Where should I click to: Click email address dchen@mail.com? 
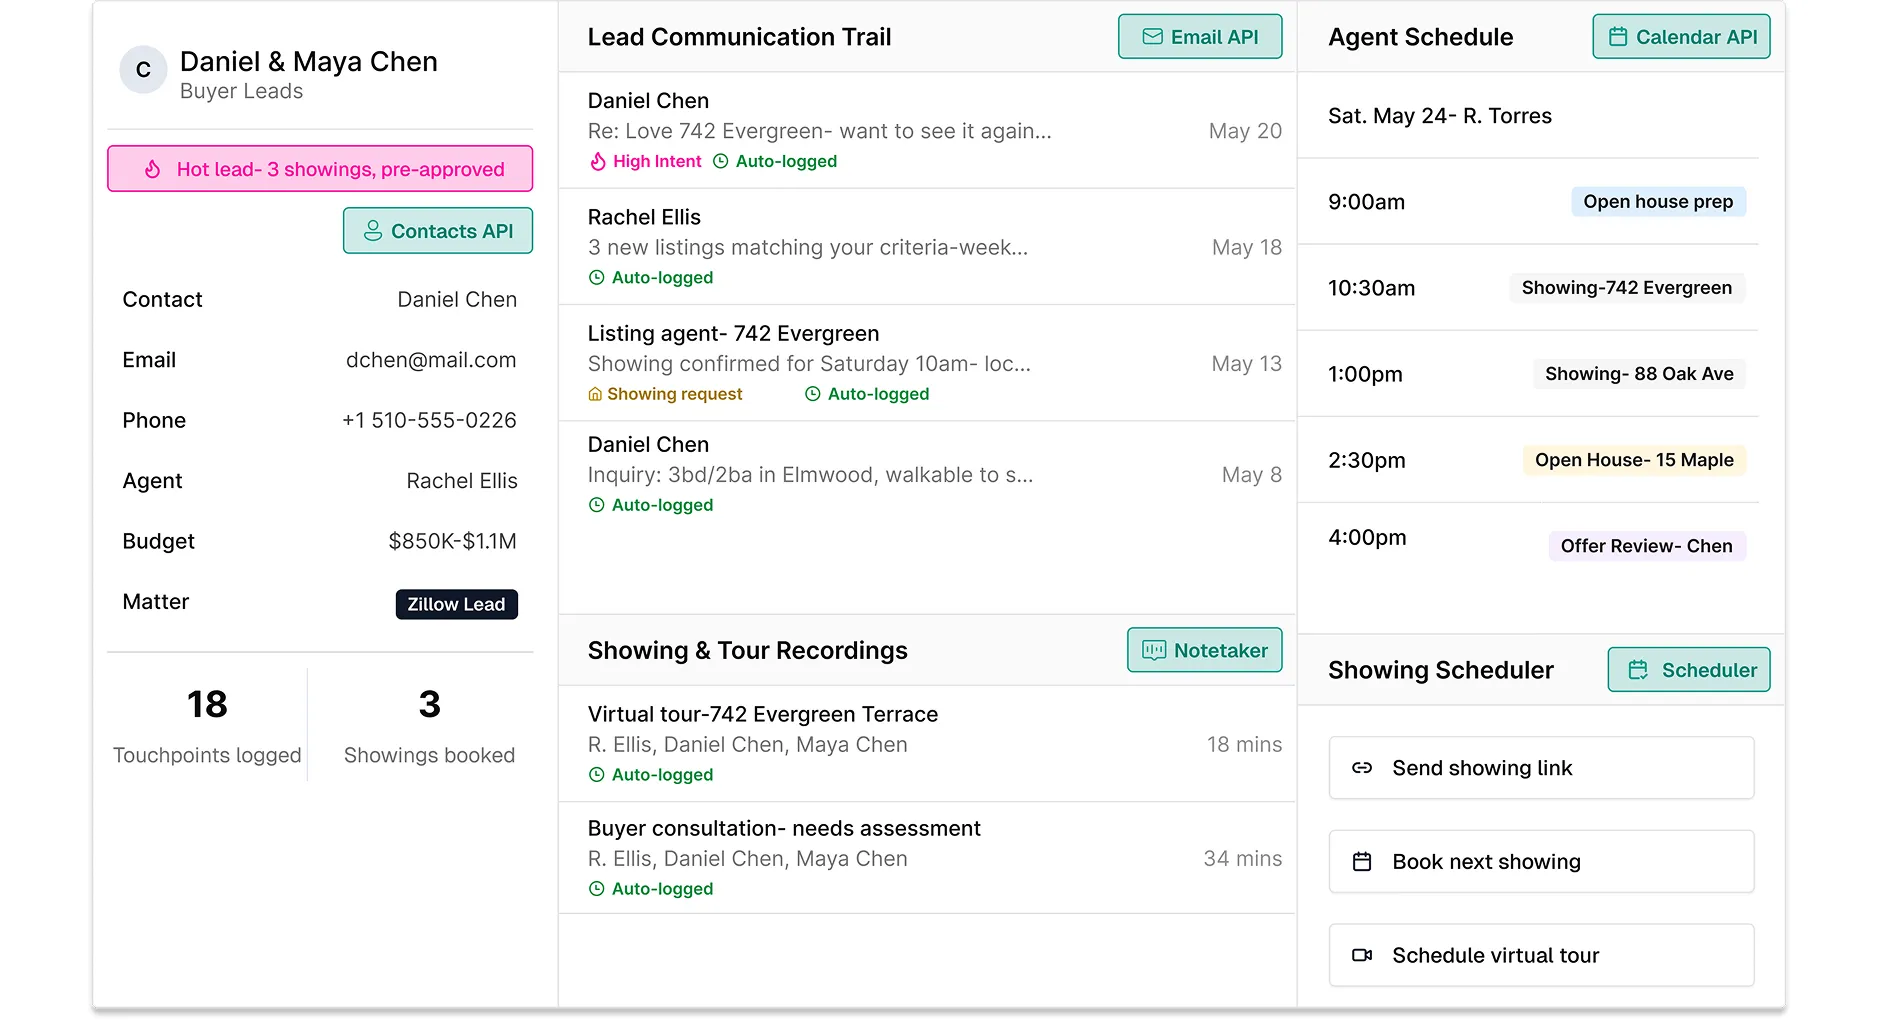tap(431, 360)
